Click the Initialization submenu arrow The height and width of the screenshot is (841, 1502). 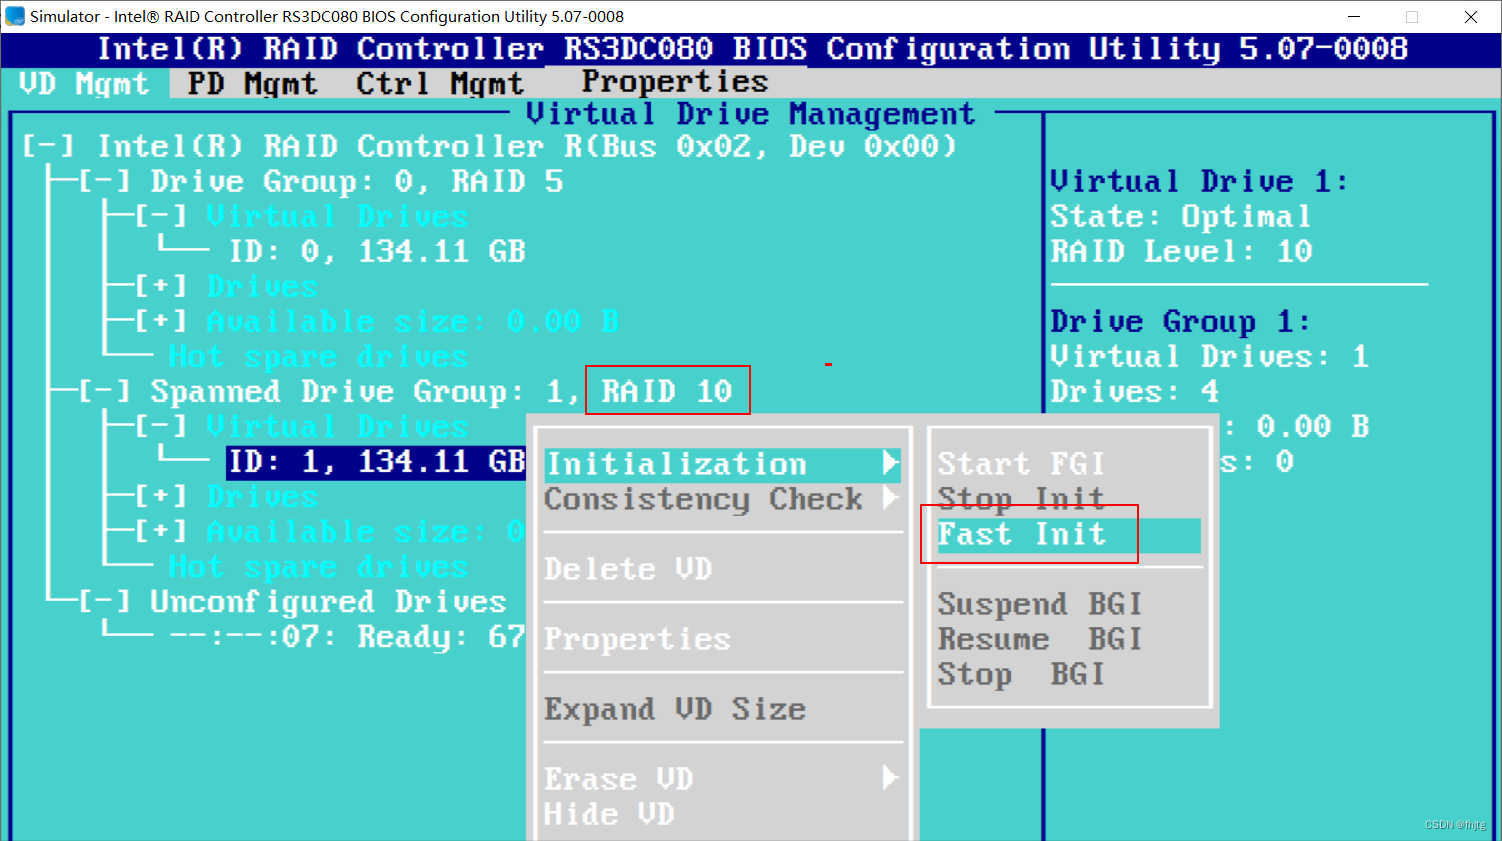pyautogui.click(x=890, y=462)
